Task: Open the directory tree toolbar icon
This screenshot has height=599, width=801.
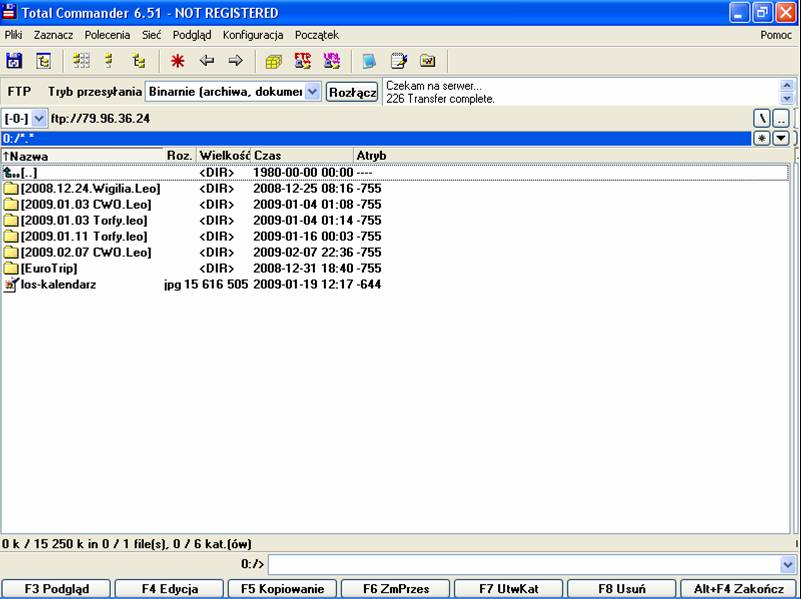Action: click(44, 61)
